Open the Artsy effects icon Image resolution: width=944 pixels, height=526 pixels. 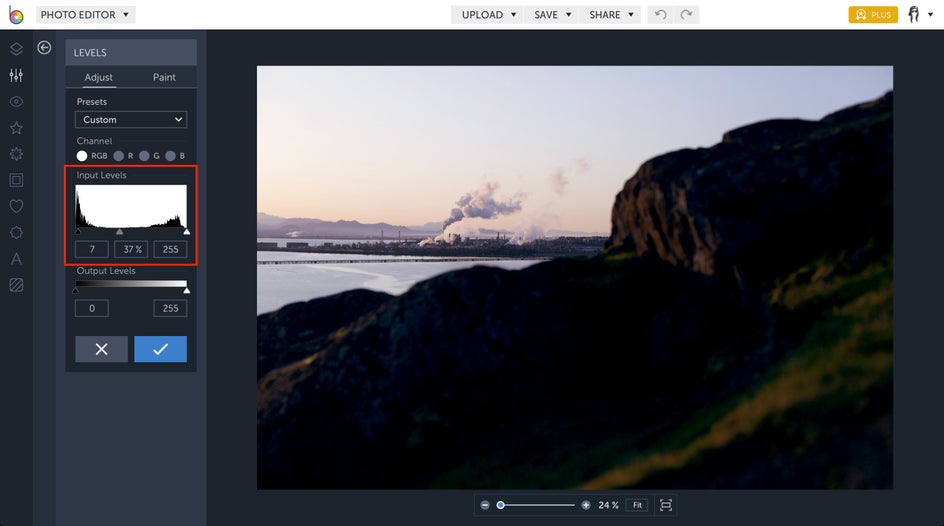point(16,154)
